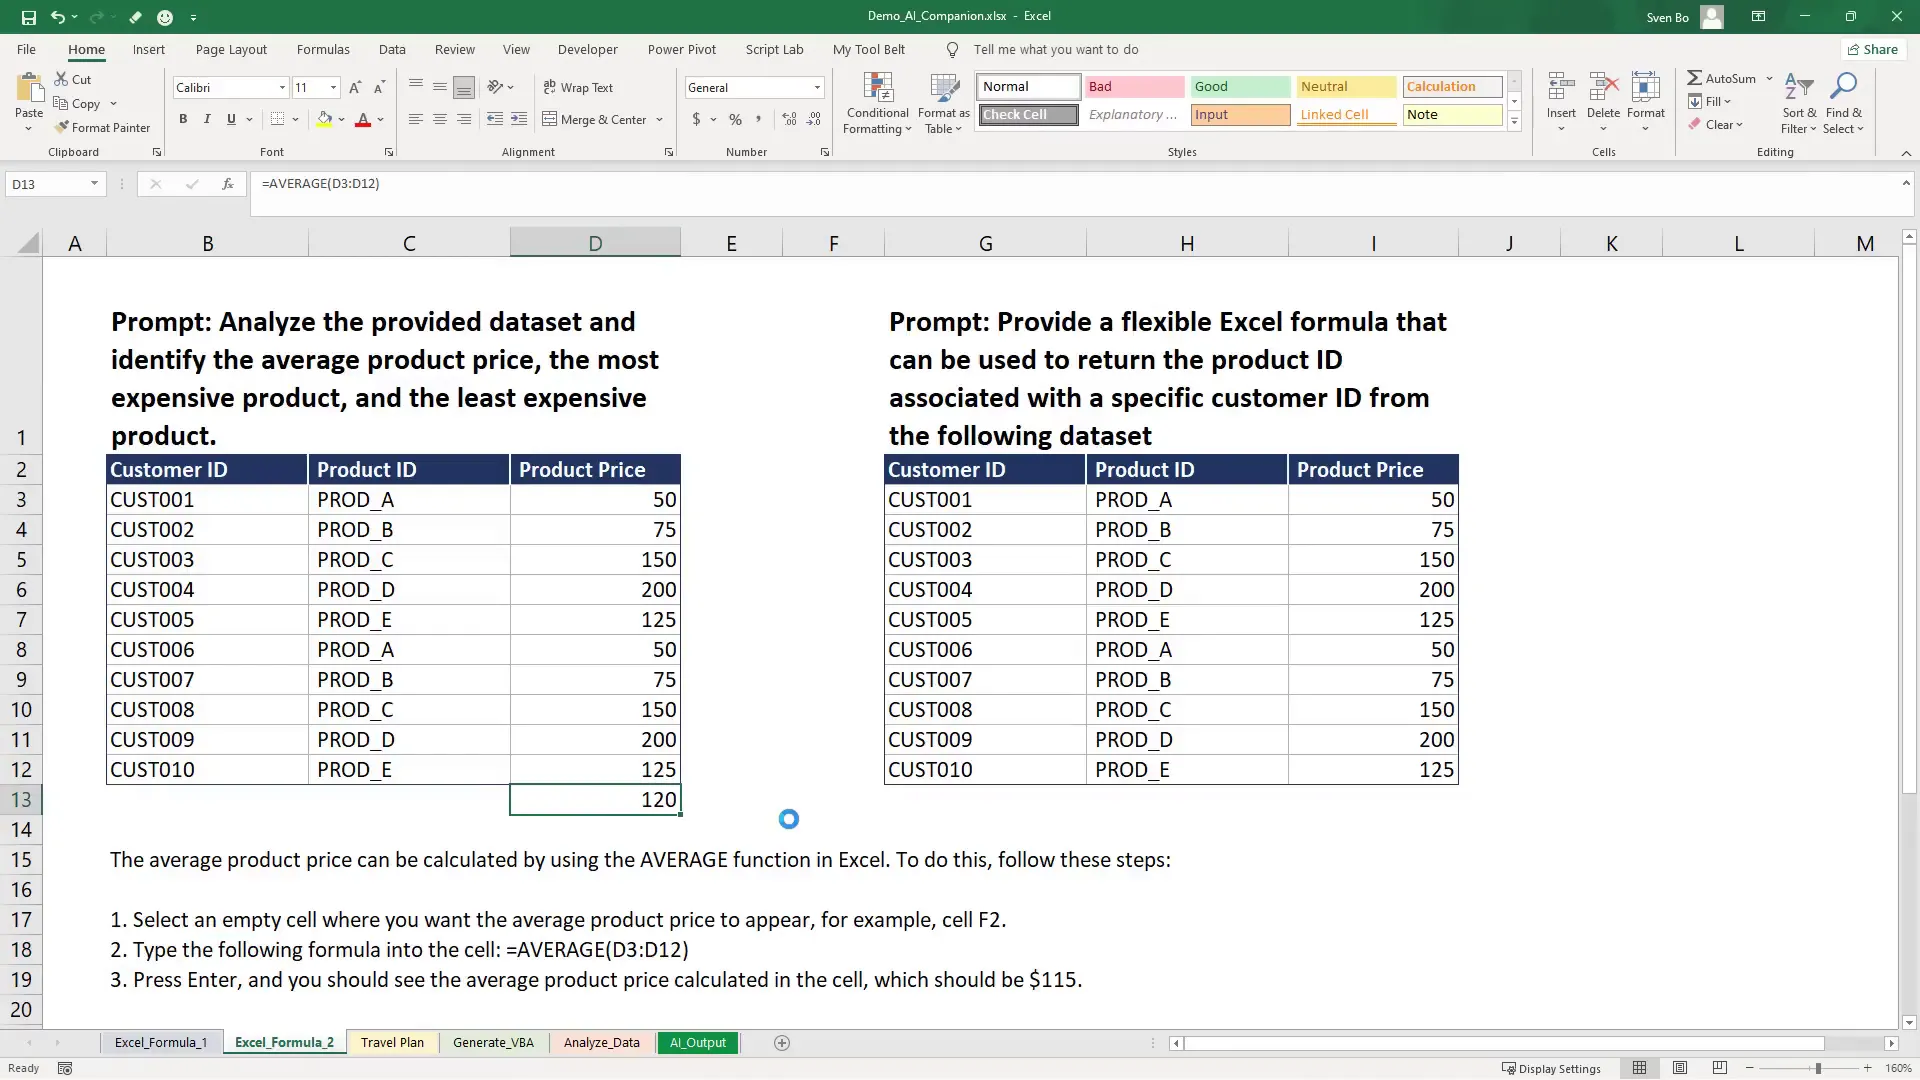This screenshot has width=1920, height=1080.
Task: Click the Share button
Action: (x=1873, y=49)
